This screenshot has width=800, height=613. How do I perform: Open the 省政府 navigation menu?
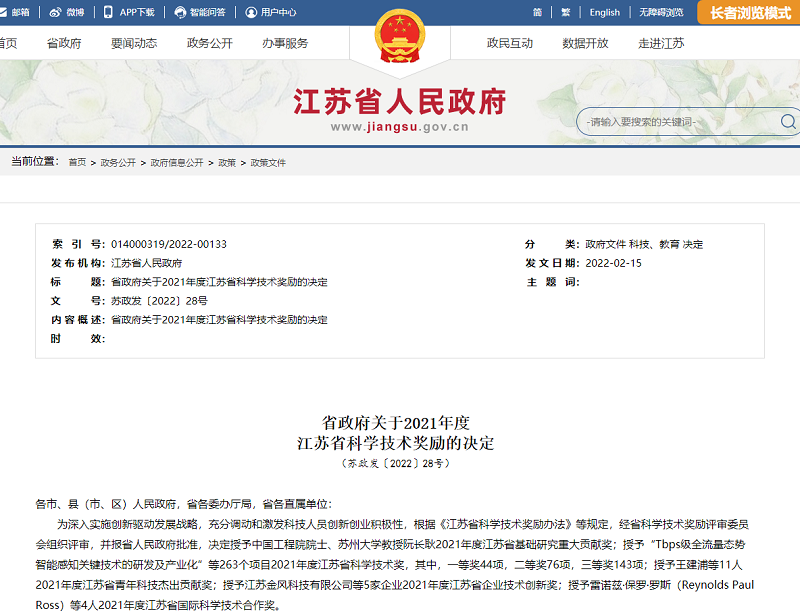[64, 43]
